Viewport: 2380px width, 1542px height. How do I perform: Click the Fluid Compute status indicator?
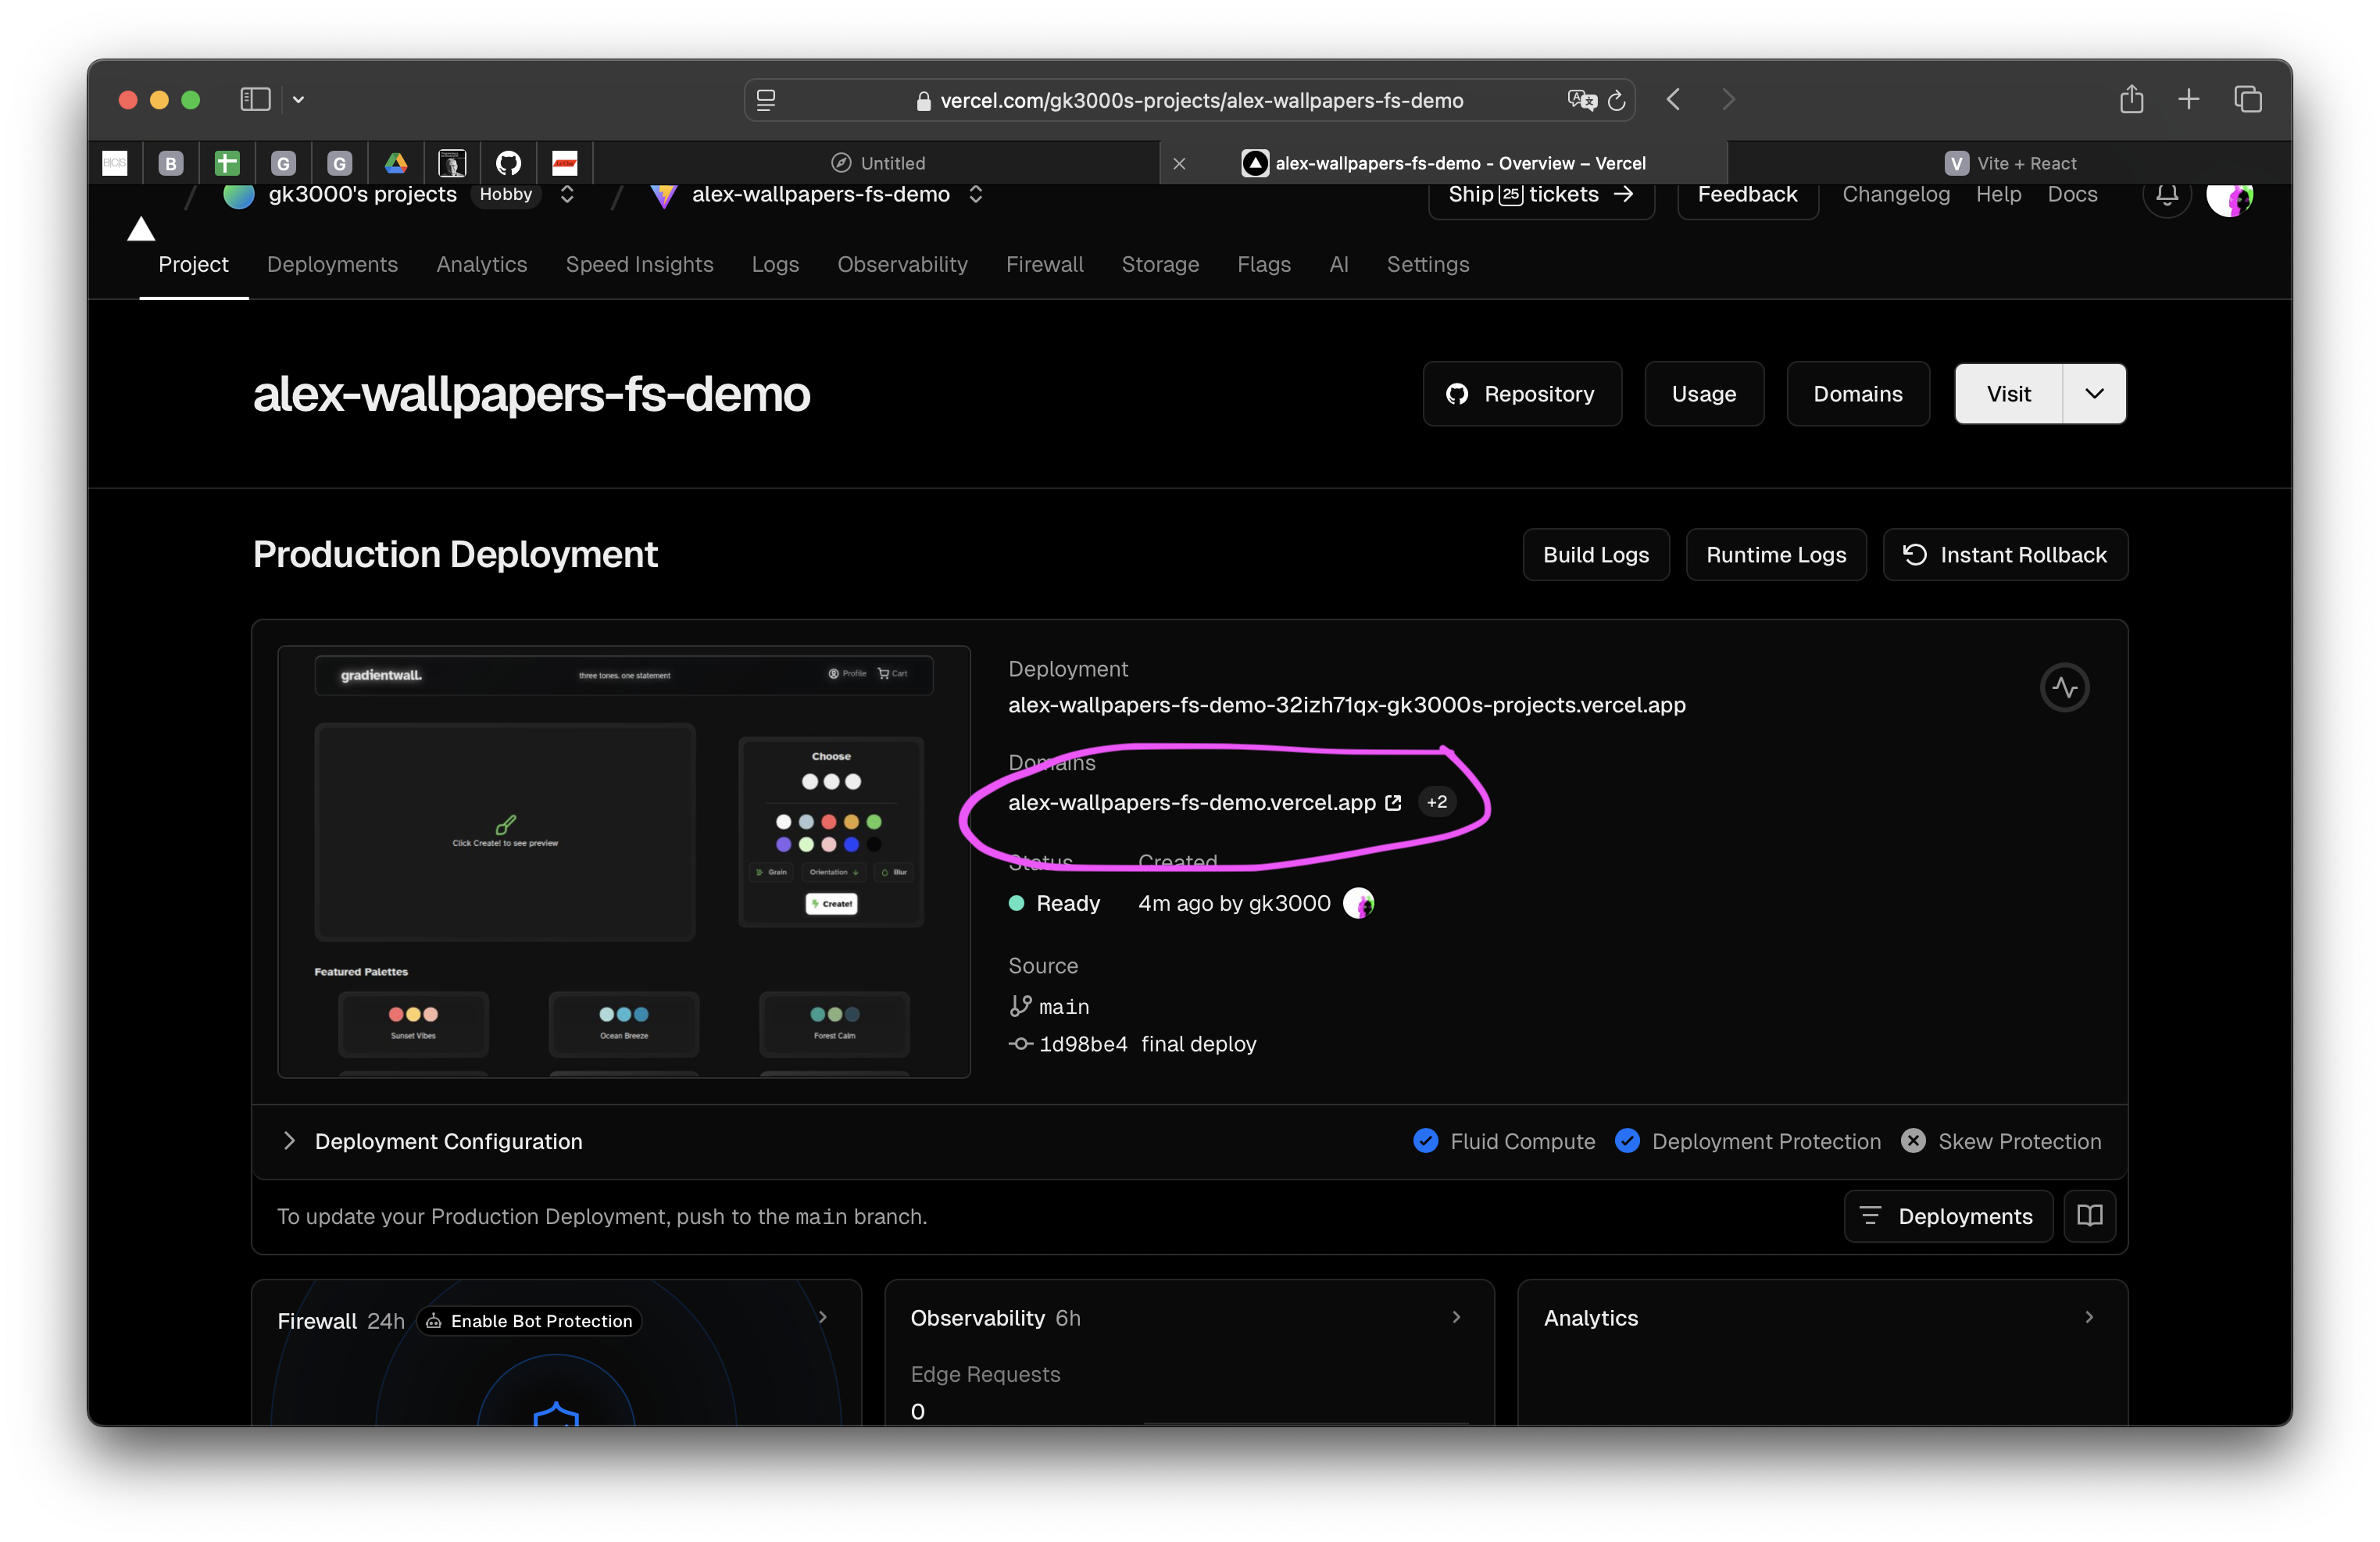(1504, 1141)
